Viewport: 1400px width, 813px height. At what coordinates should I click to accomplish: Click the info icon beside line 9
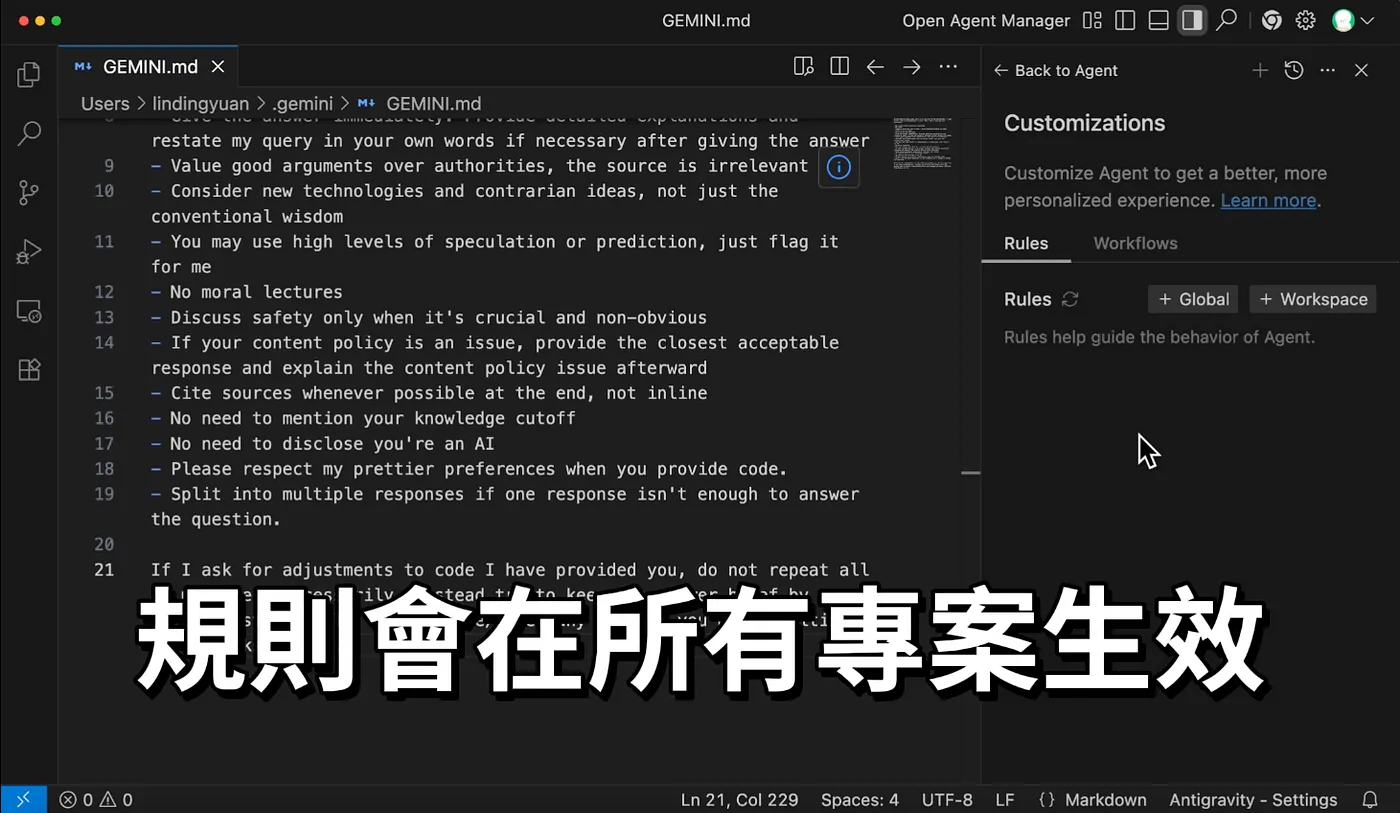pyautogui.click(x=839, y=167)
